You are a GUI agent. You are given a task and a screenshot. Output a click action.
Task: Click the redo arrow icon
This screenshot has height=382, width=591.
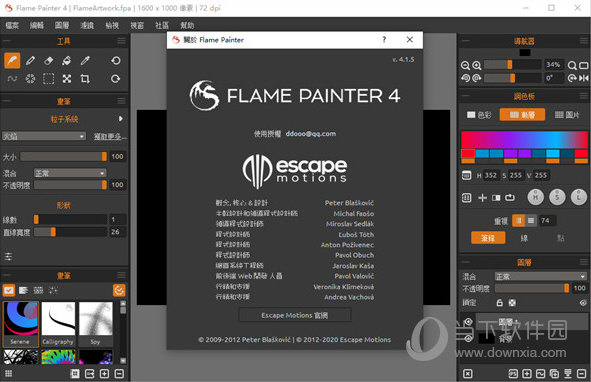click(x=116, y=78)
